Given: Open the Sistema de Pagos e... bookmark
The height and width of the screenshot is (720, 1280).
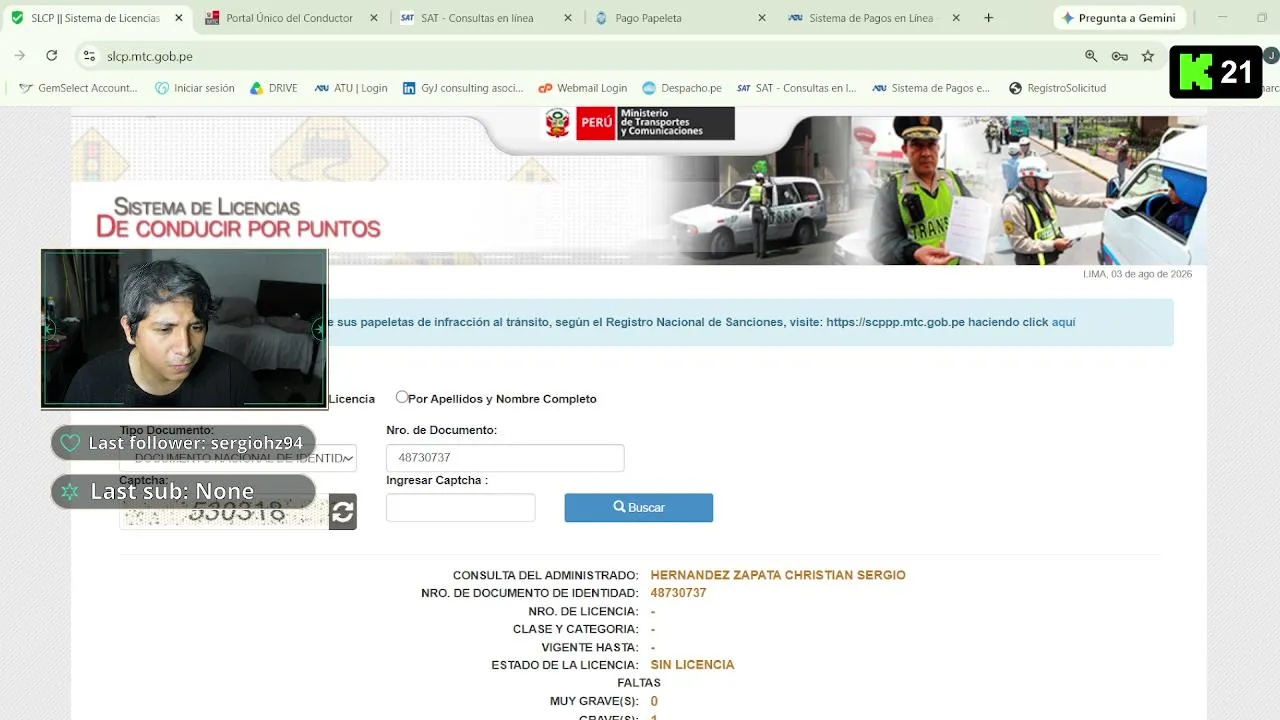Looking at the screenshot, I should pos(931,88).
